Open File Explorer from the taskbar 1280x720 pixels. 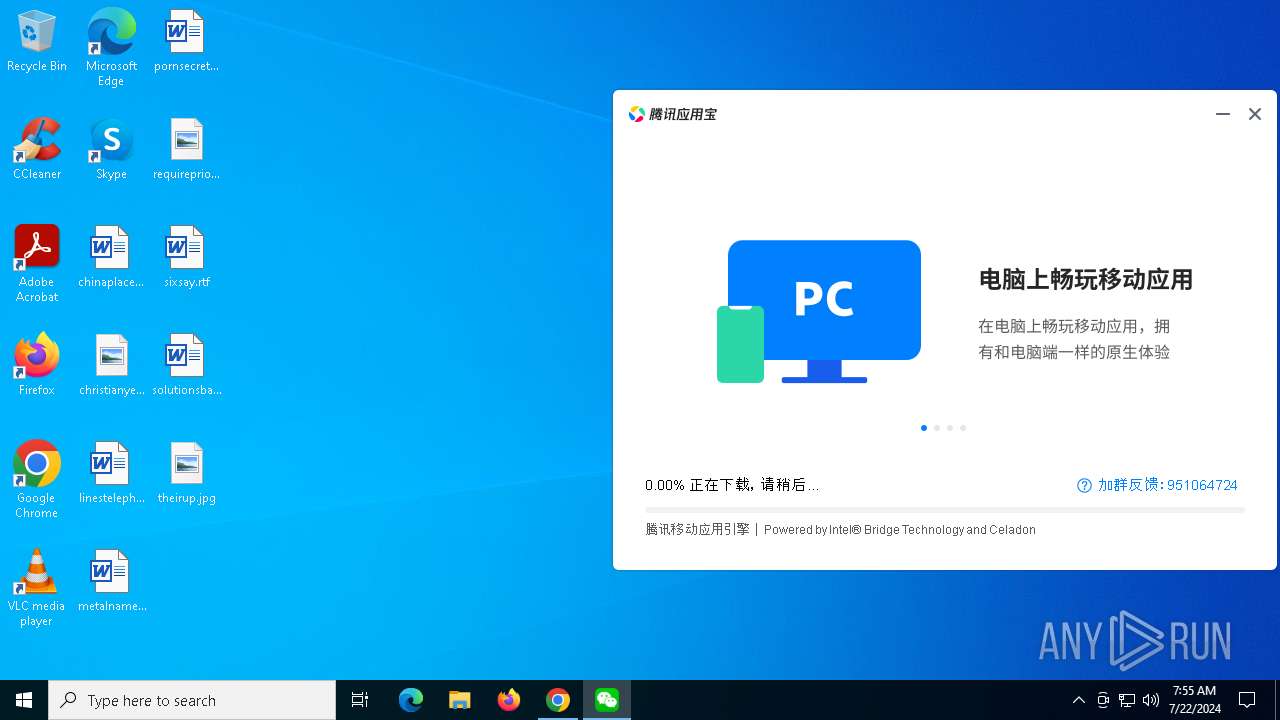point(460,700)
